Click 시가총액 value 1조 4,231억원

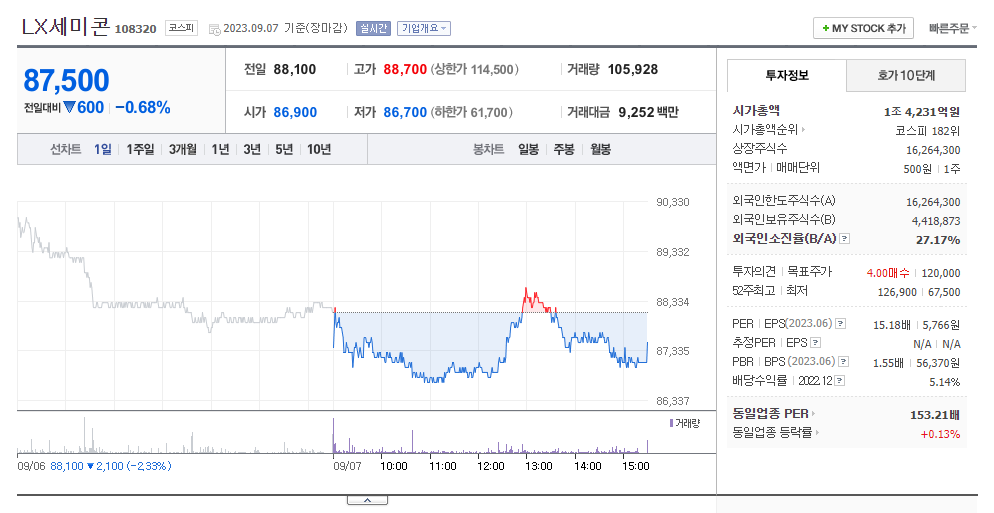922,112
